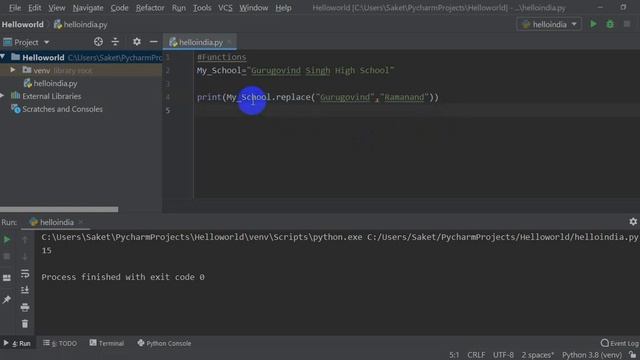Image resolution: width=640 pixels, height=360 pixels.
Task: Click Python 3.8 (venv) interpreter selector
Action: click(x=592, y=355)
